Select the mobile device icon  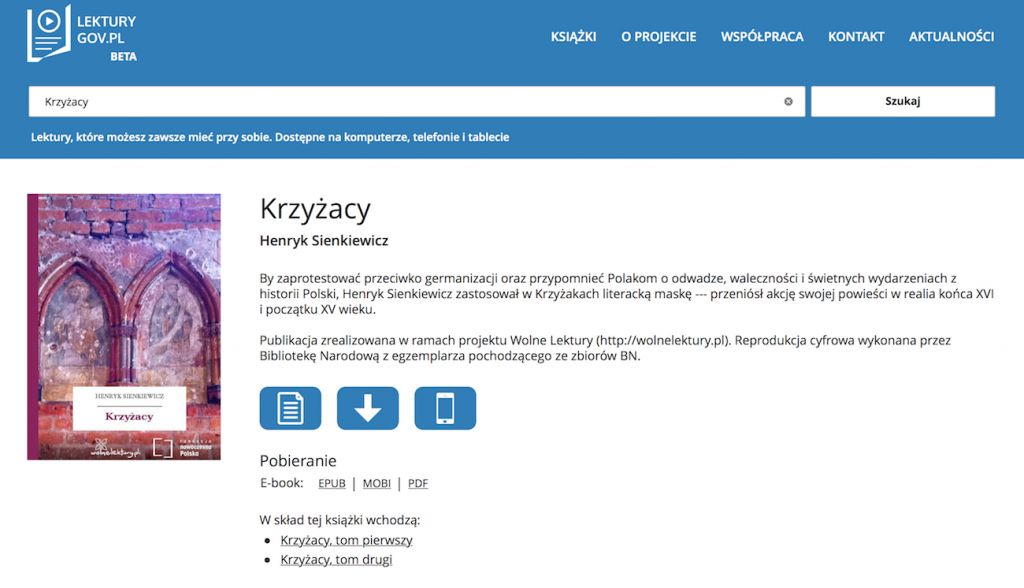445,408
